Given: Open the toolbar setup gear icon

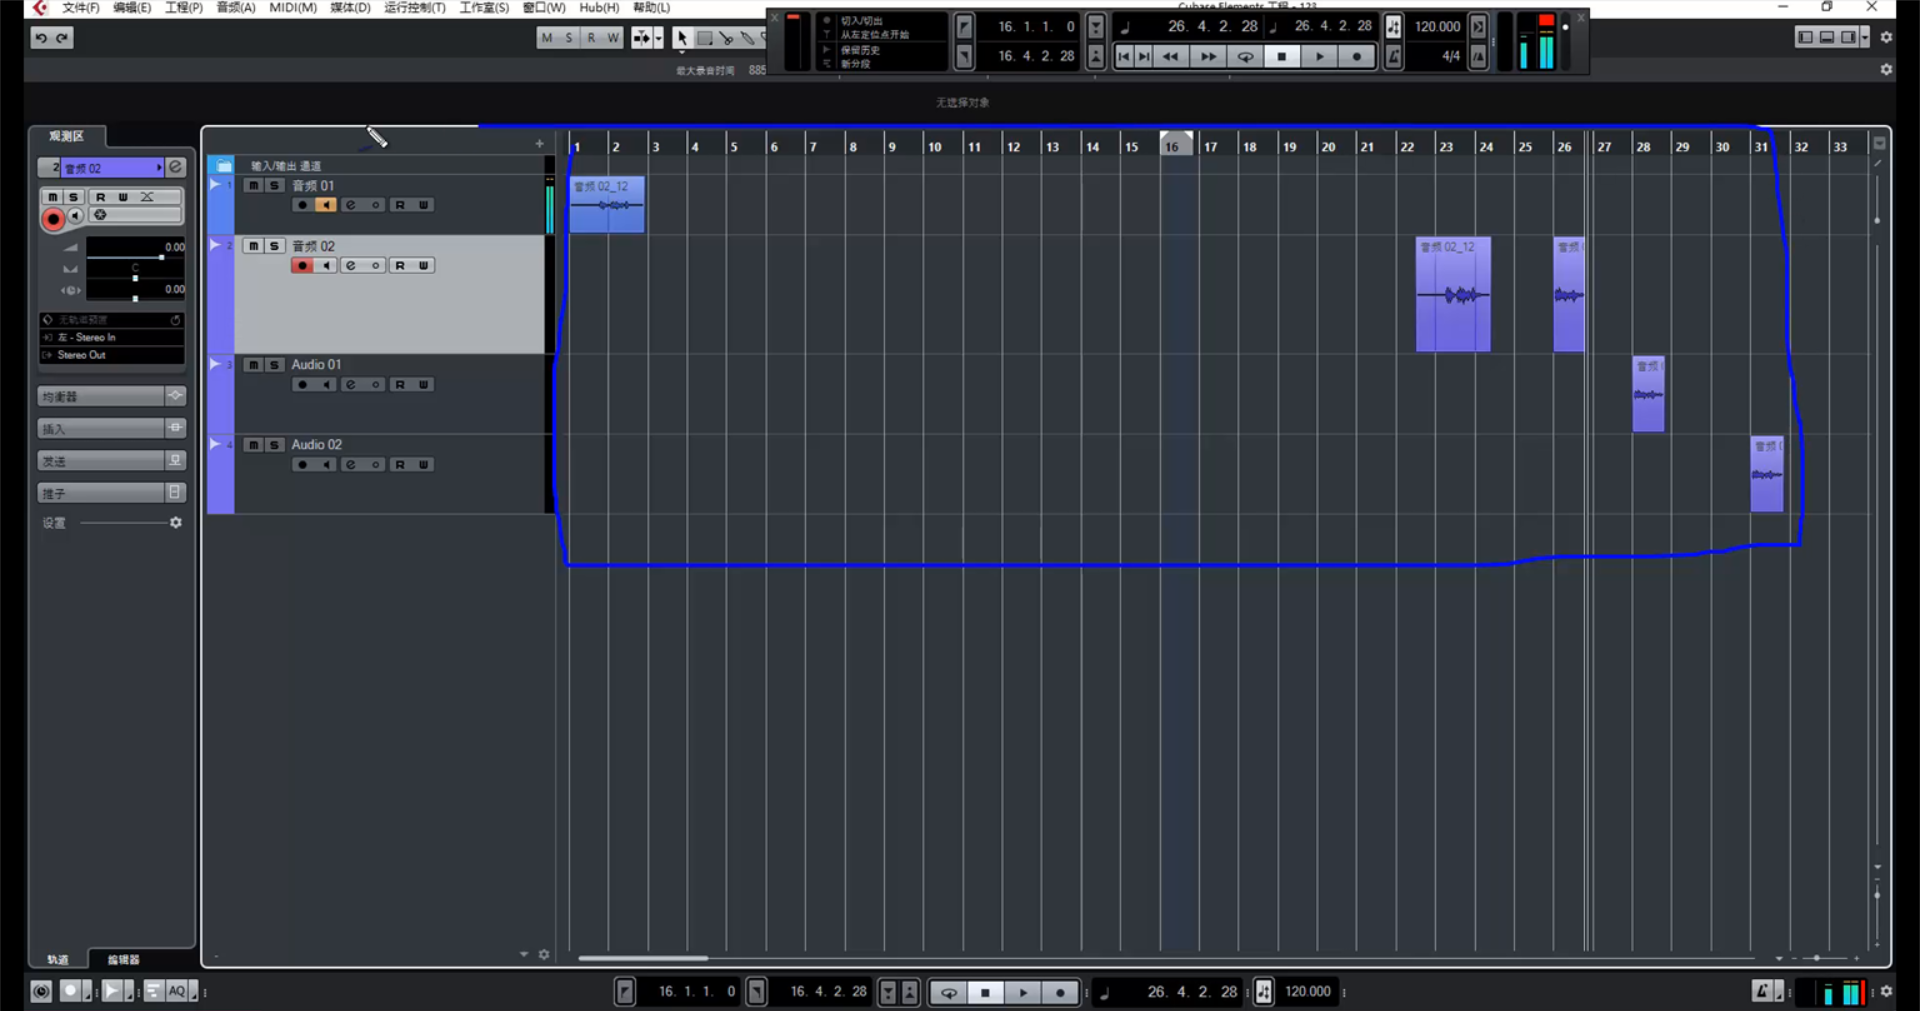Looking at the screenshot, I should (x=1886, y=38).
